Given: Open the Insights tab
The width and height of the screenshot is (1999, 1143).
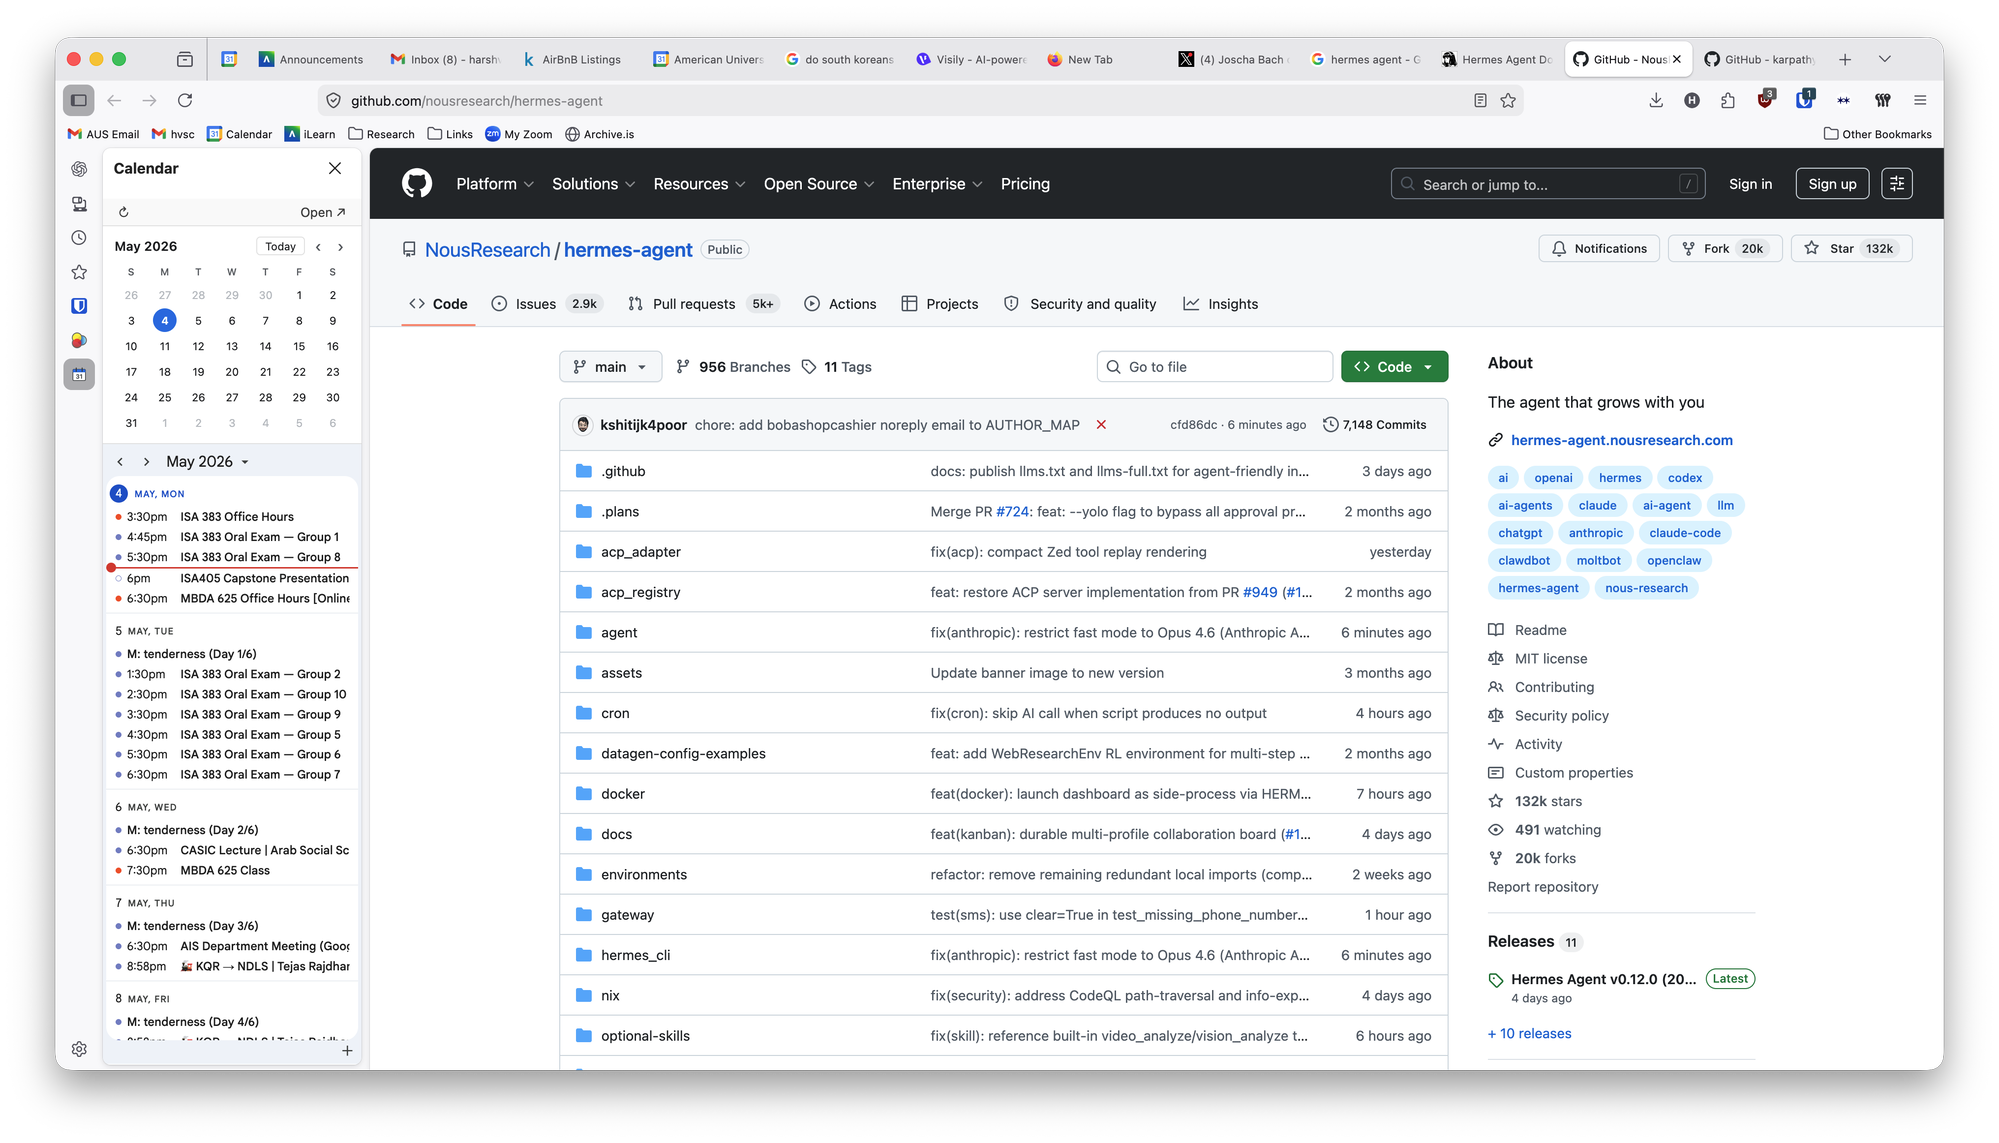Looking at the screenshot, I should click(1221, 304).
